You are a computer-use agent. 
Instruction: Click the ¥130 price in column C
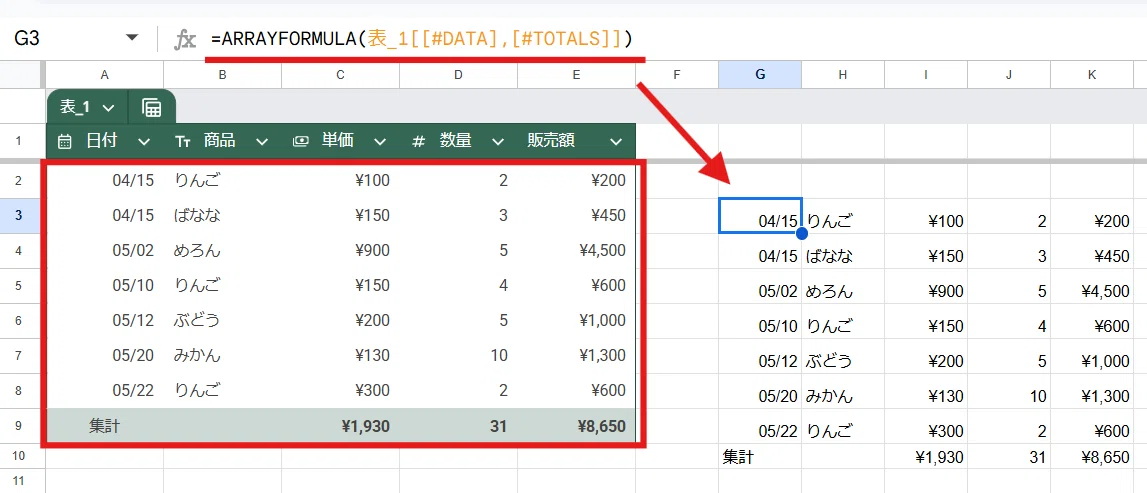(372, 355)
